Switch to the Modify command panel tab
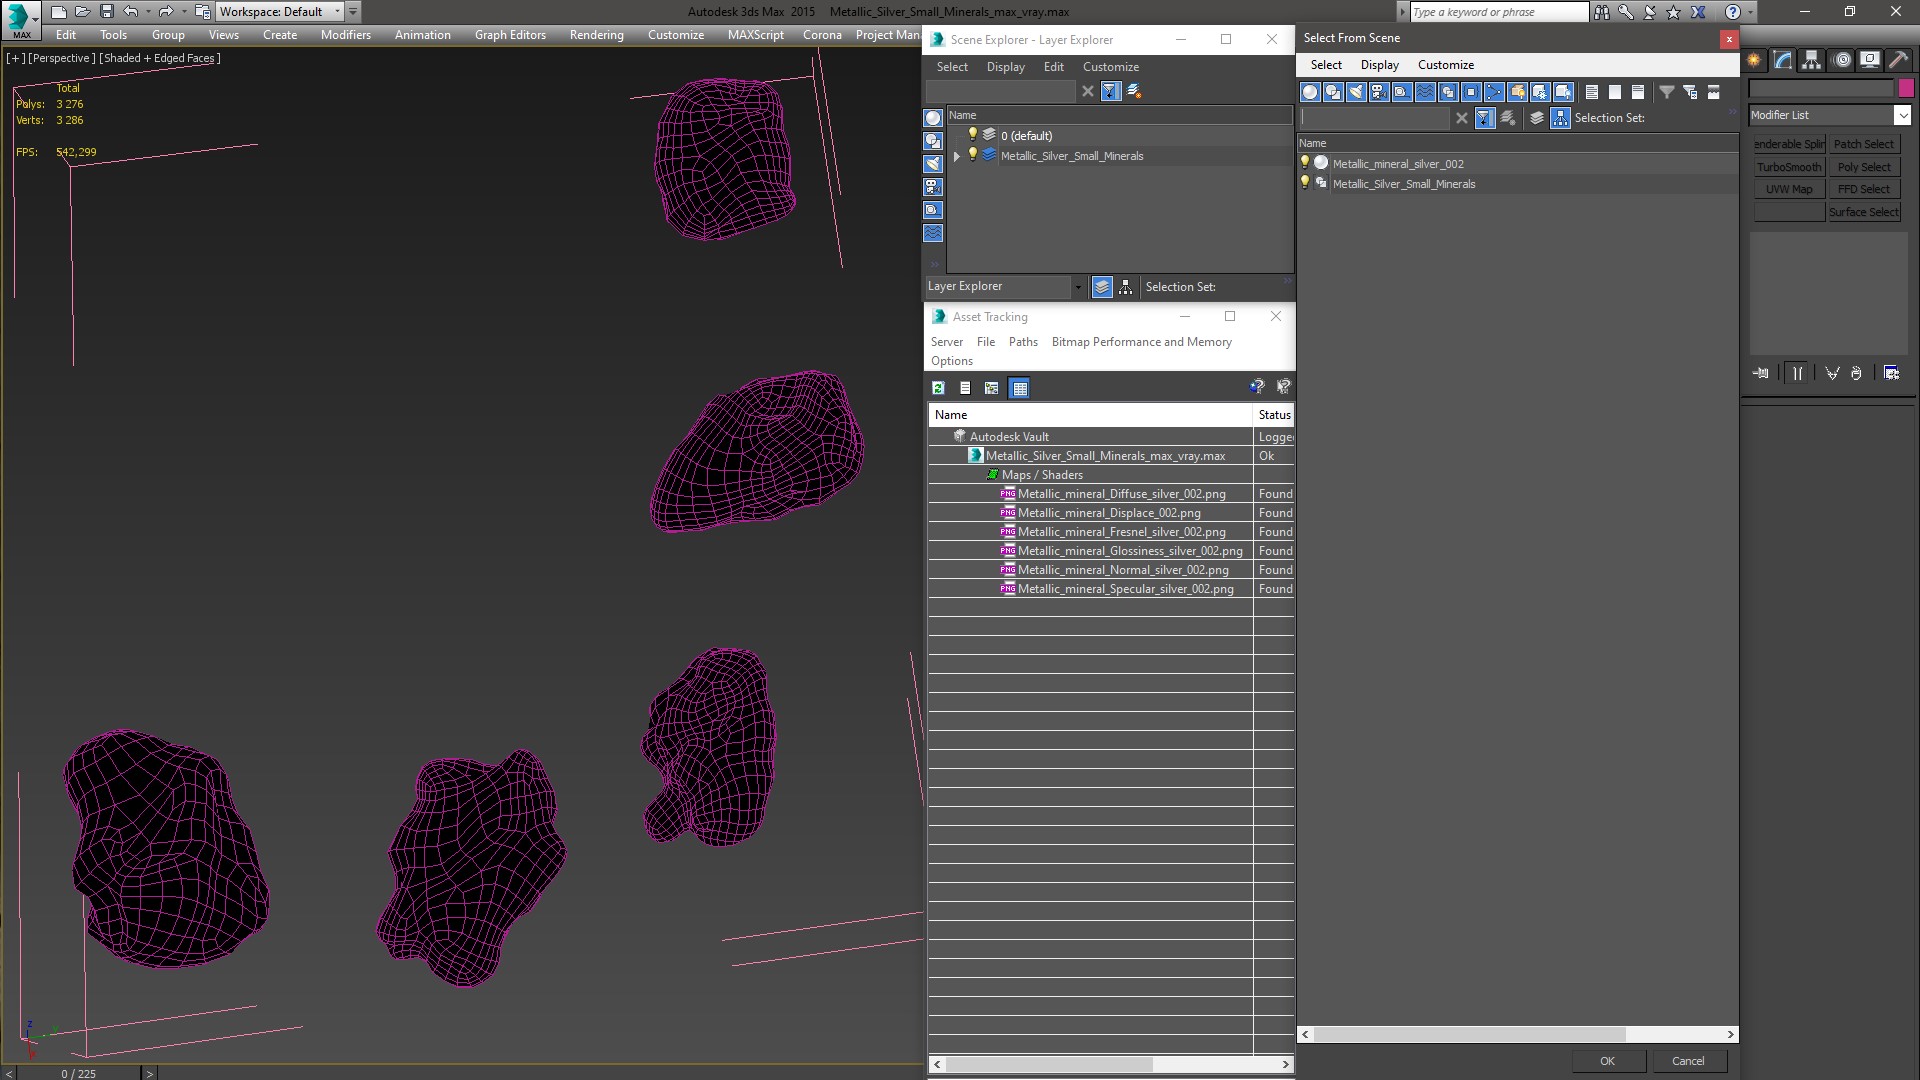The height and width of the screenshot is (1080, 1920). [1783, 60]
